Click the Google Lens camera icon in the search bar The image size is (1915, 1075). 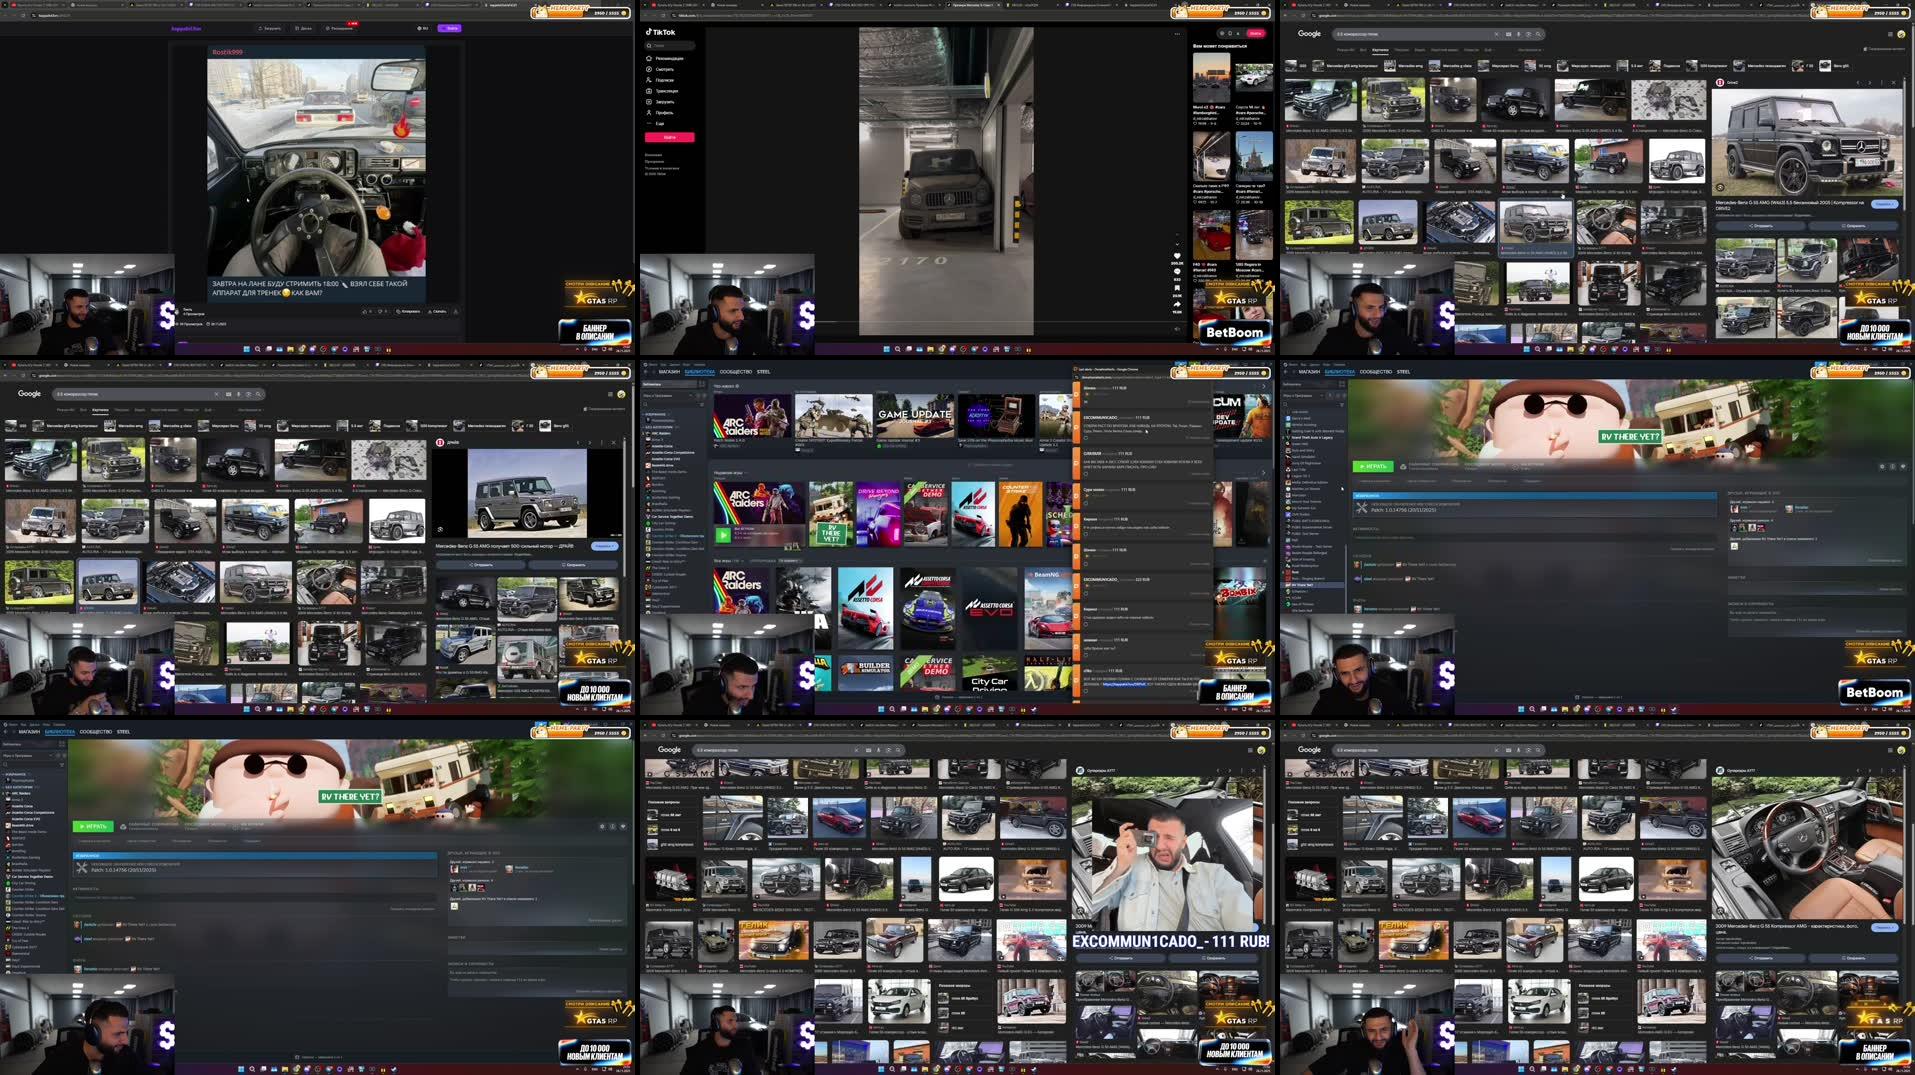pos(1528,34)
